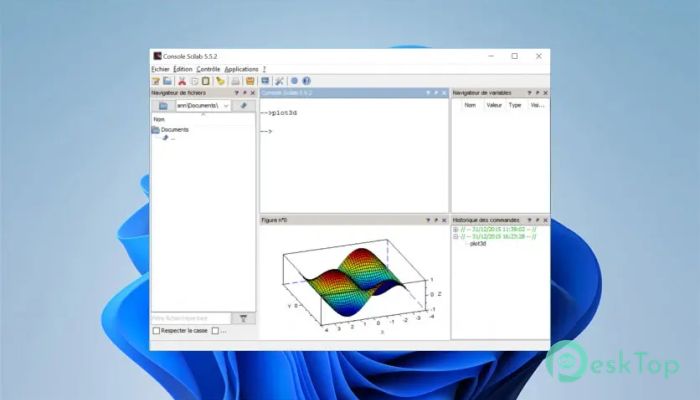Clear the console with the broom icon
Image resolution: width=700 pixels, height=400 pixels.
pos(220,81)
